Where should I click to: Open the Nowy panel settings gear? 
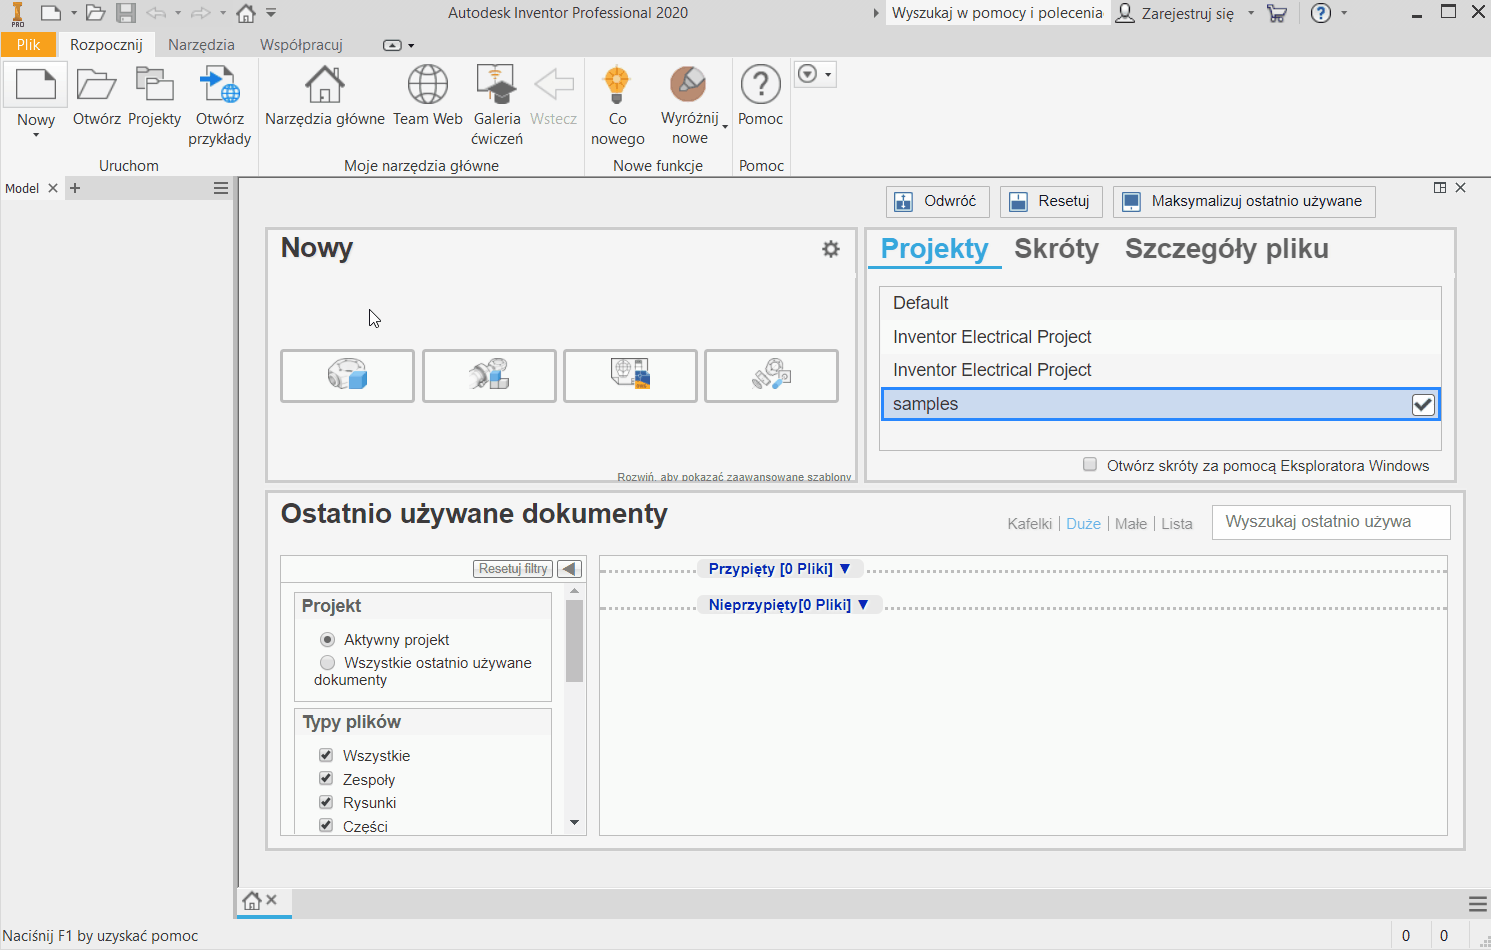coord(830,249)
